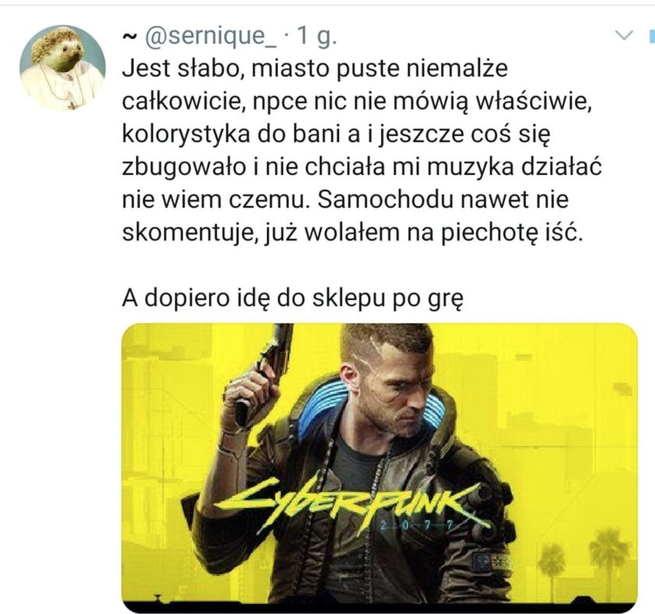
Task: Select the tilde display name
Action: tap(129, 37)
